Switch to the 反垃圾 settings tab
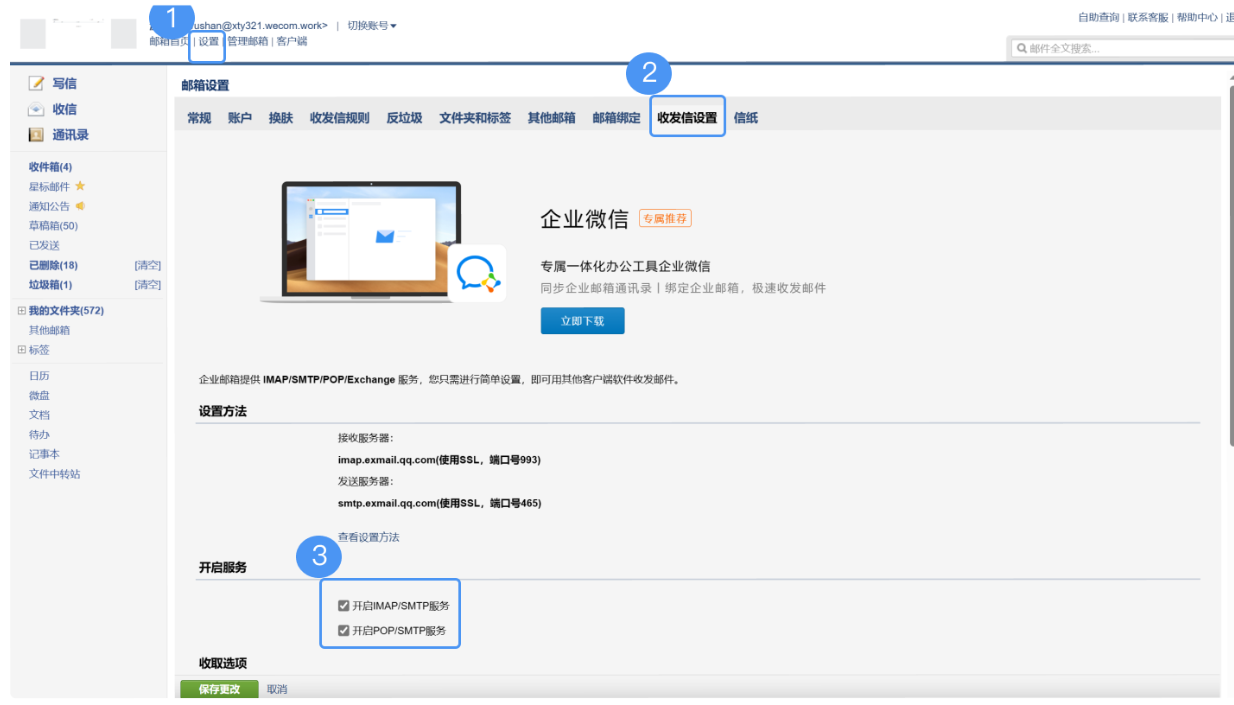The height and width of the screenshot is (705, 1234). (404, 117)
